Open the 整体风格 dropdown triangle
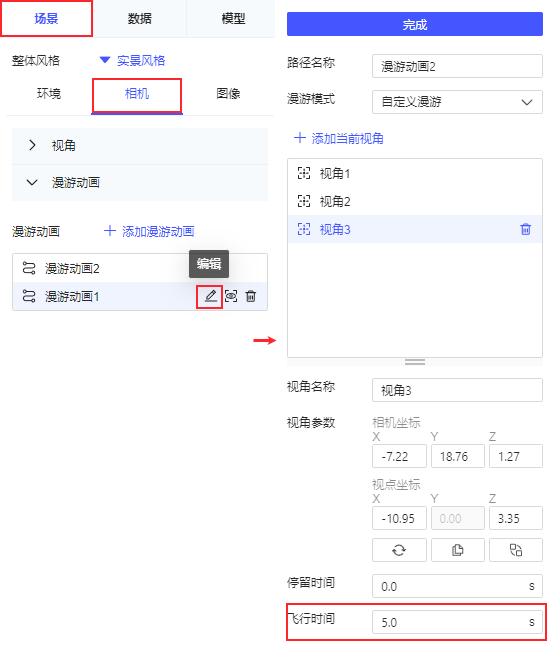Screen dimensions: 553x652 pyautogui.click(x=105, y=60)
